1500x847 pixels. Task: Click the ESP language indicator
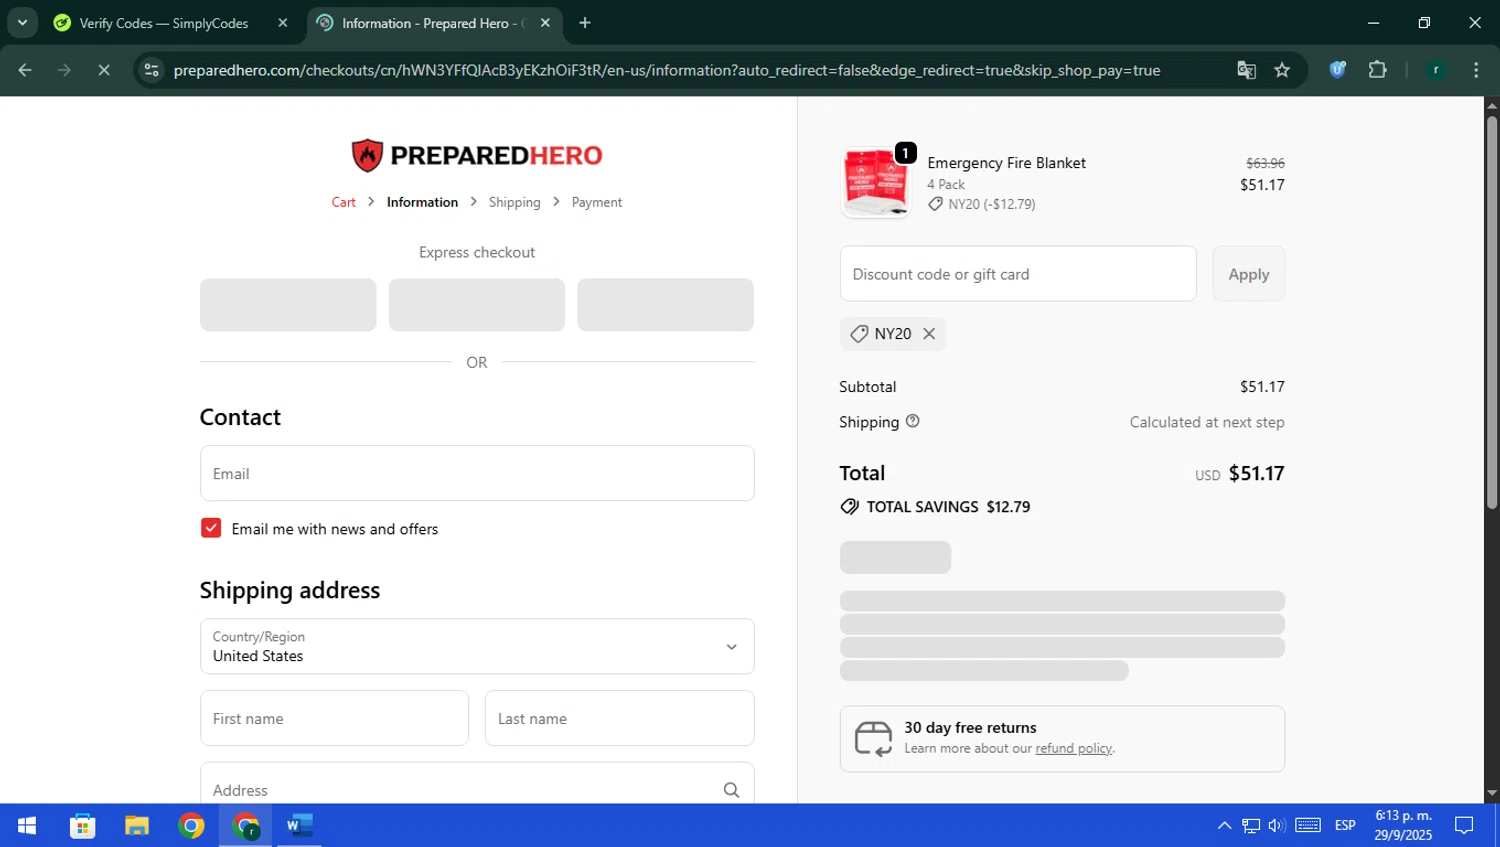[x=1345, y=826]
